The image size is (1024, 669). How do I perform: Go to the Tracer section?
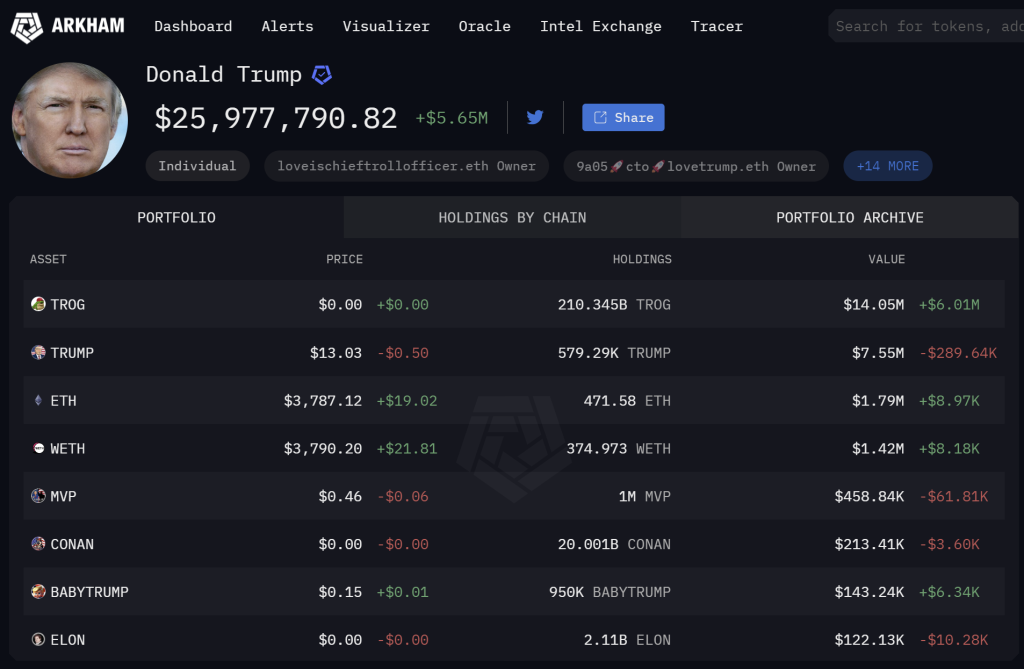pyautogui.click(x=716, y=26)
